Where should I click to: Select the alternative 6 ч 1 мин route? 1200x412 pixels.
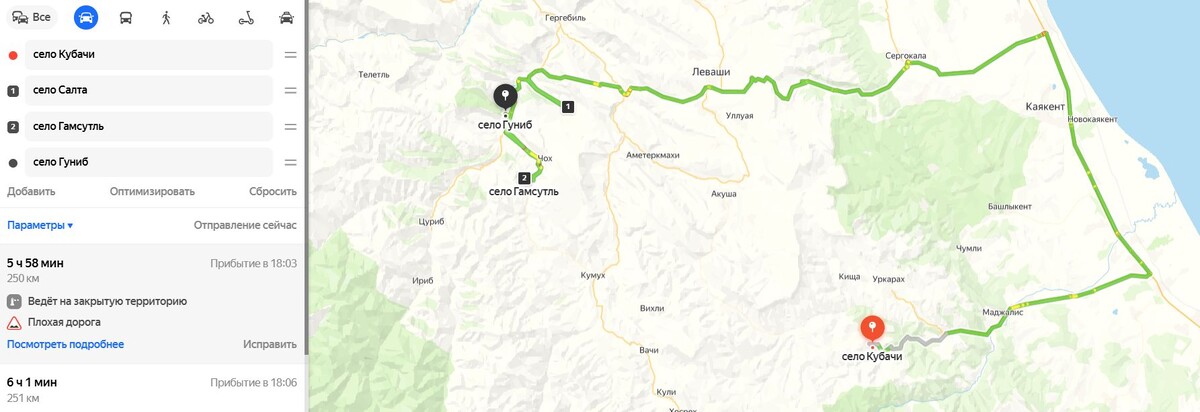(x=152, y=389)
